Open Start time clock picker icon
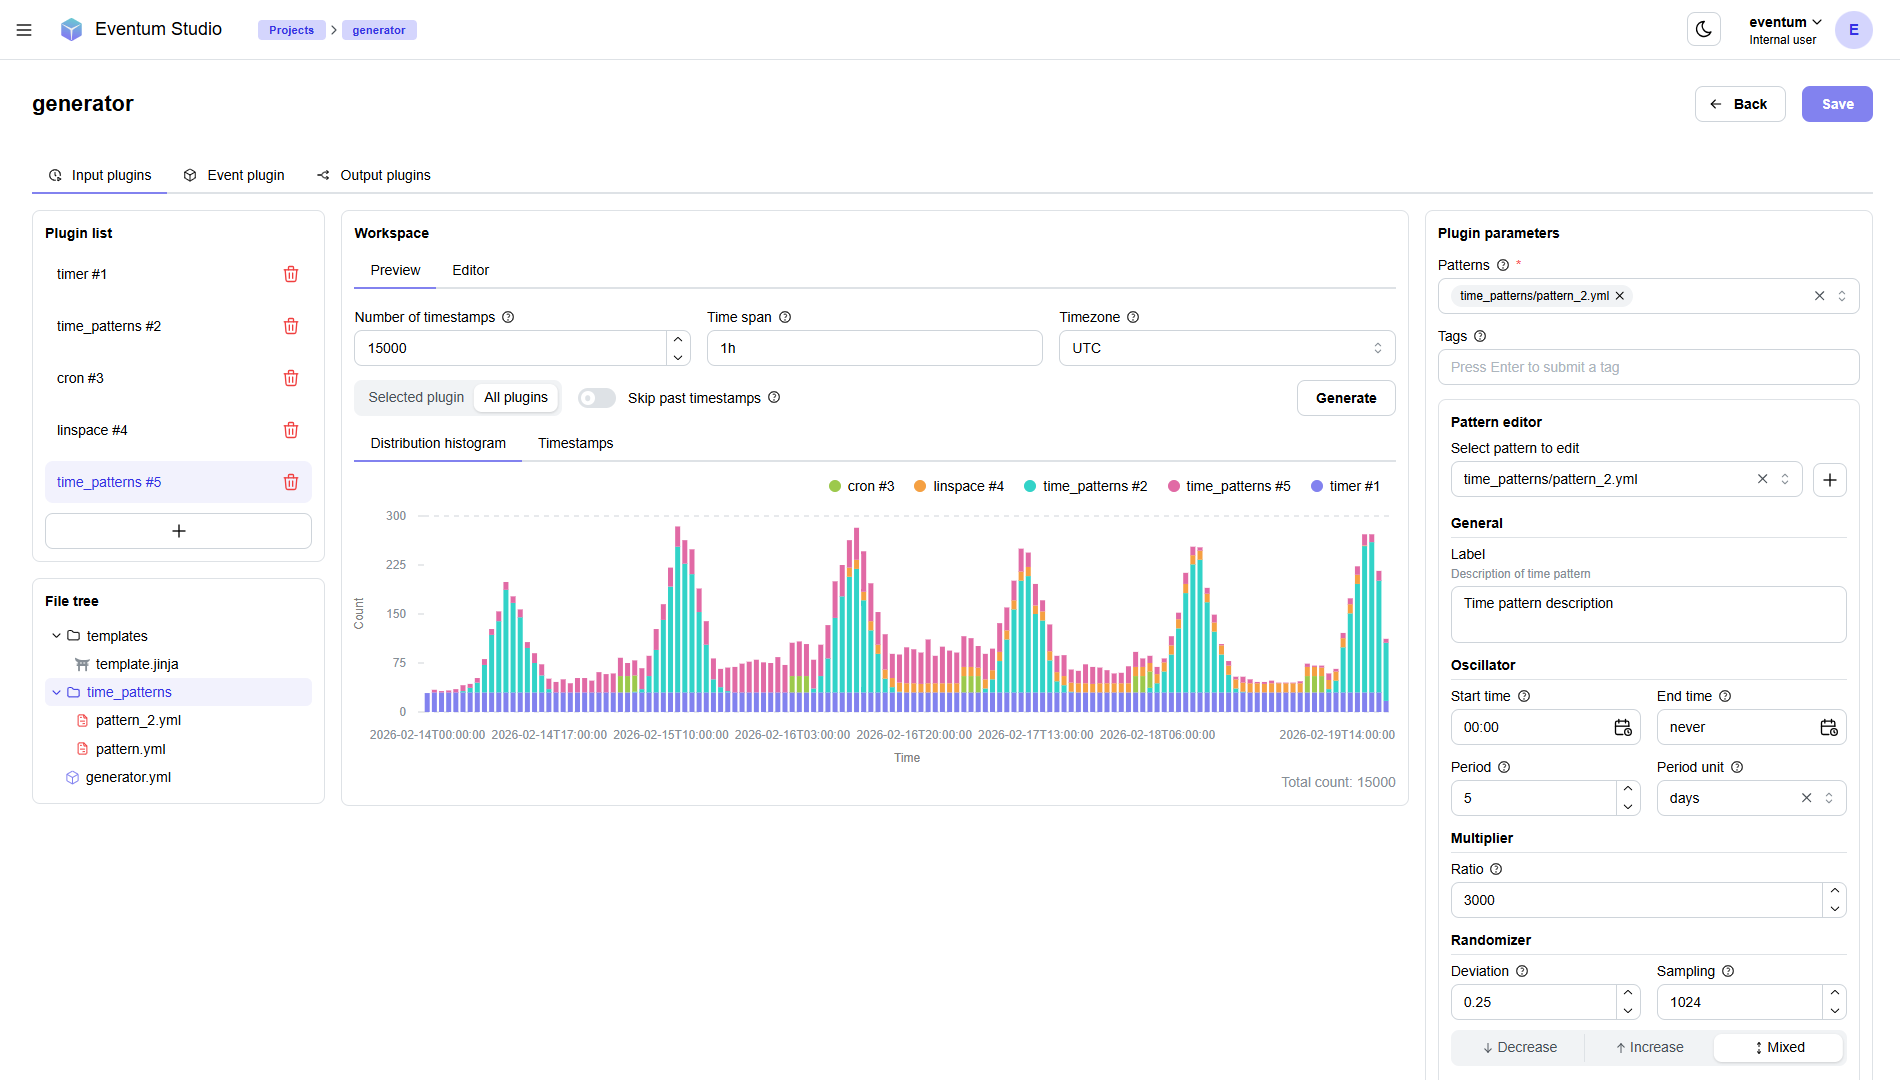1900x1080 pixels. (1622, 727)
